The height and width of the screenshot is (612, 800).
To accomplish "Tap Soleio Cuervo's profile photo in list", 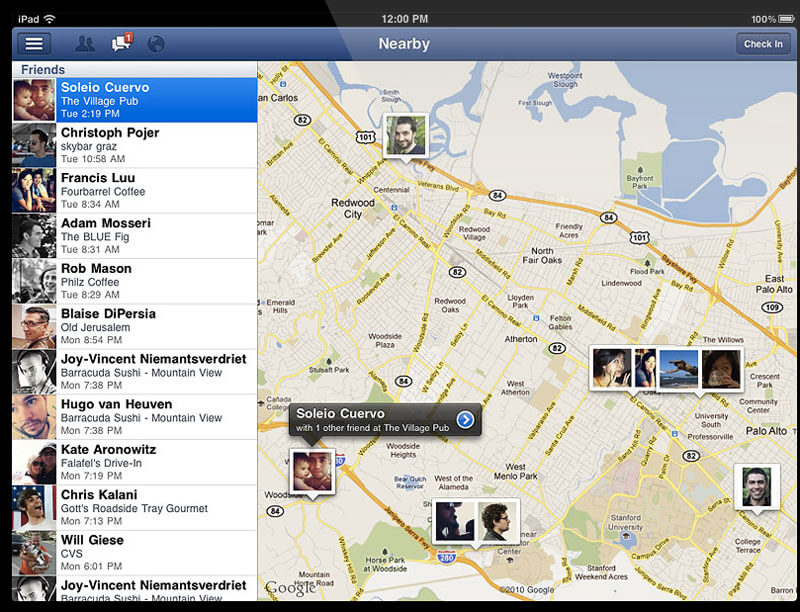I will point(34,100).
